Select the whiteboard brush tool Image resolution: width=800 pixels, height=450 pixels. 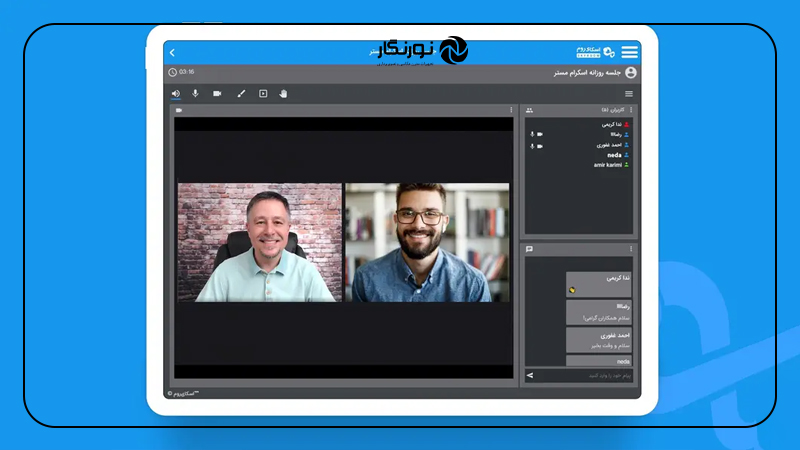(241, 93)
